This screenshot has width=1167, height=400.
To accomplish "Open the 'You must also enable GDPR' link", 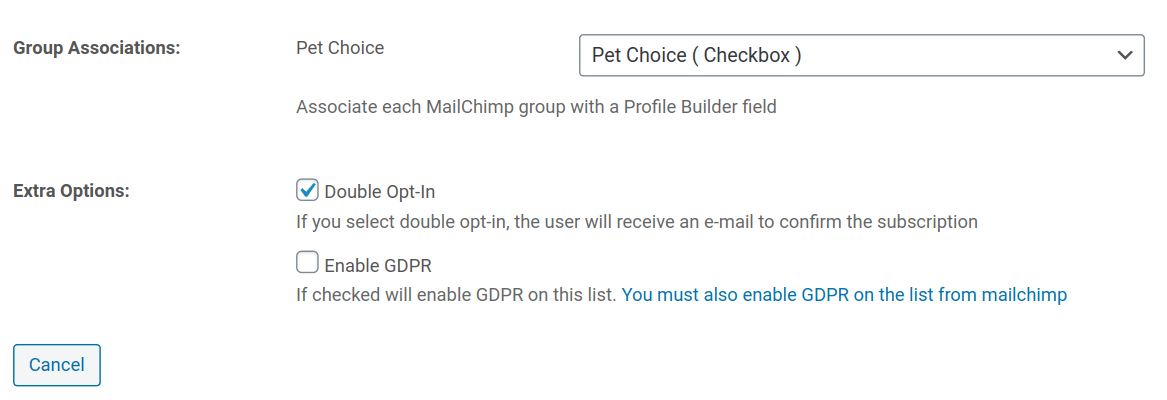I will 844,295.
